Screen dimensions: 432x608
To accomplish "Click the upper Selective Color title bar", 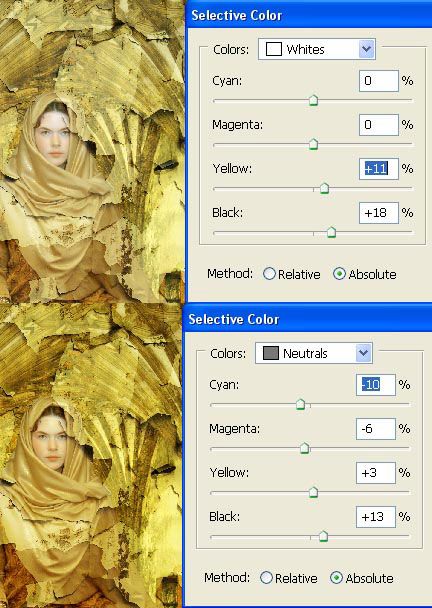I will [309, 16].
